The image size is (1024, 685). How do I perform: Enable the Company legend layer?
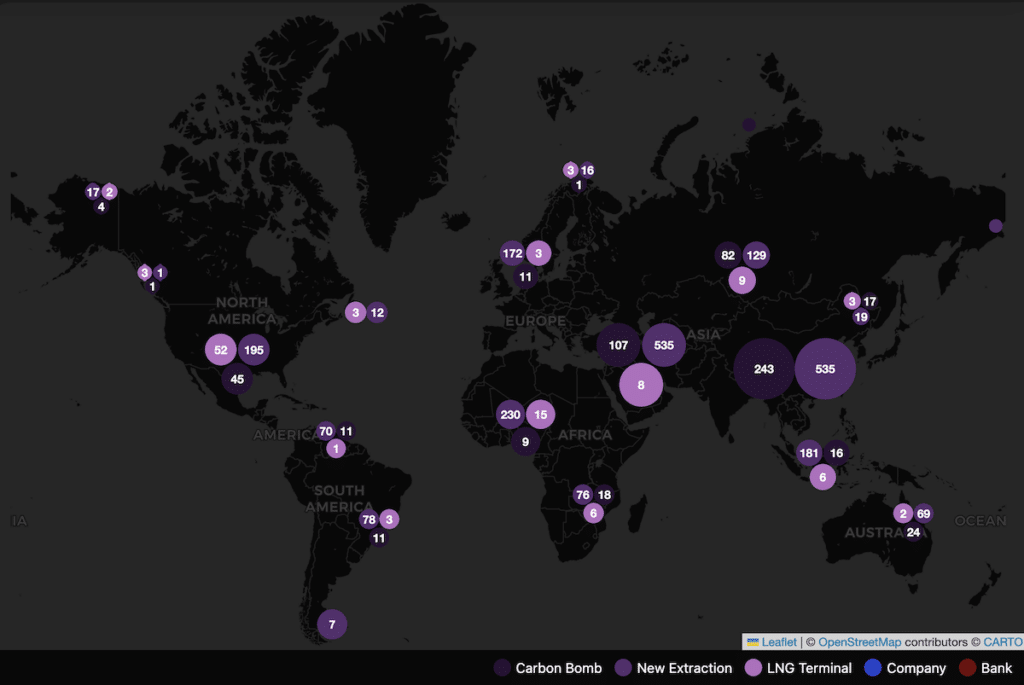(905, 668)
